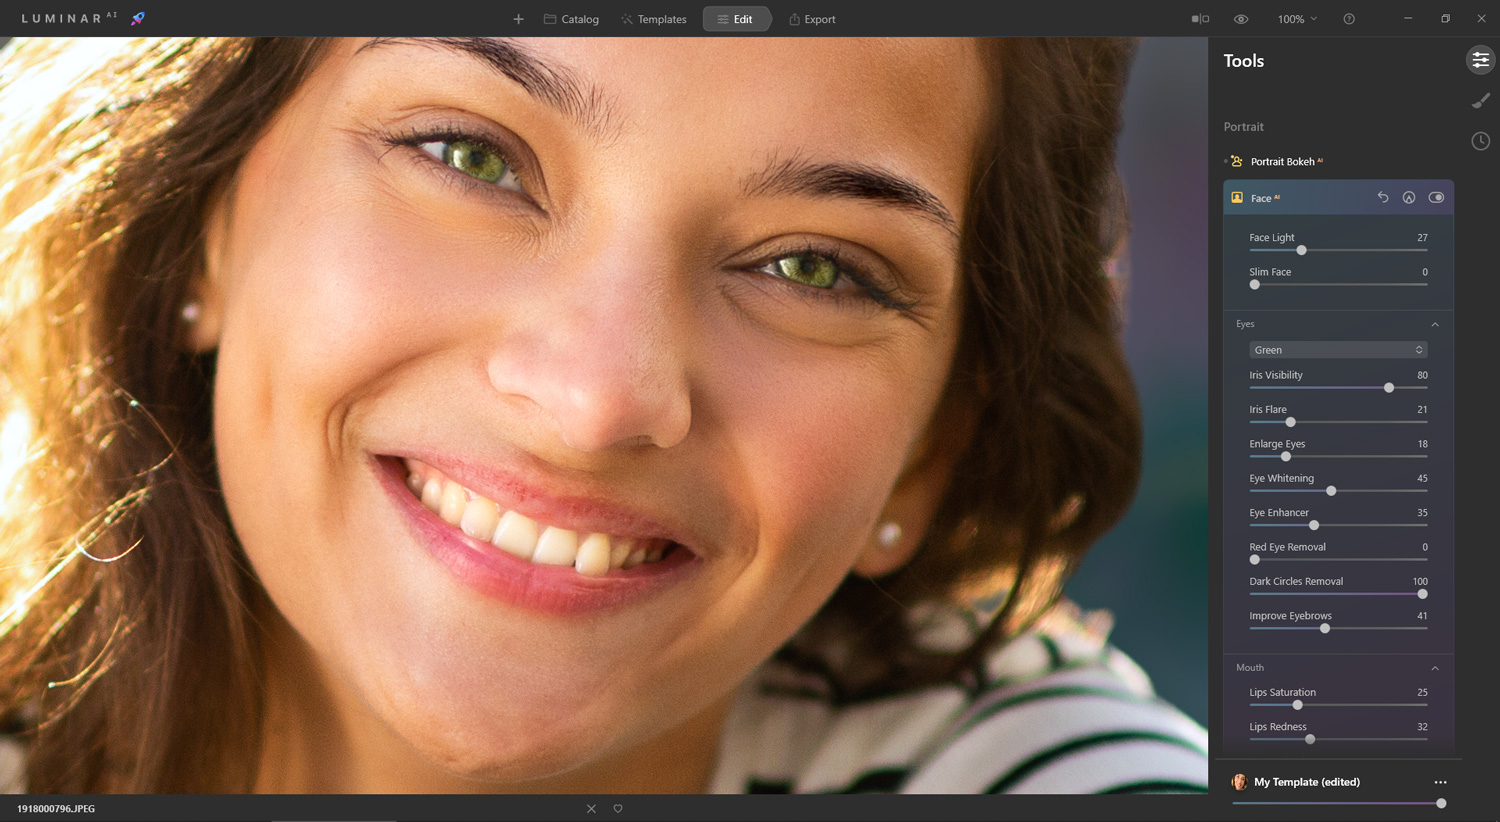Viewport: 1500px width, 822px height.
Task: Toggle the quick preview eye icon
Action: (1241, 19)
